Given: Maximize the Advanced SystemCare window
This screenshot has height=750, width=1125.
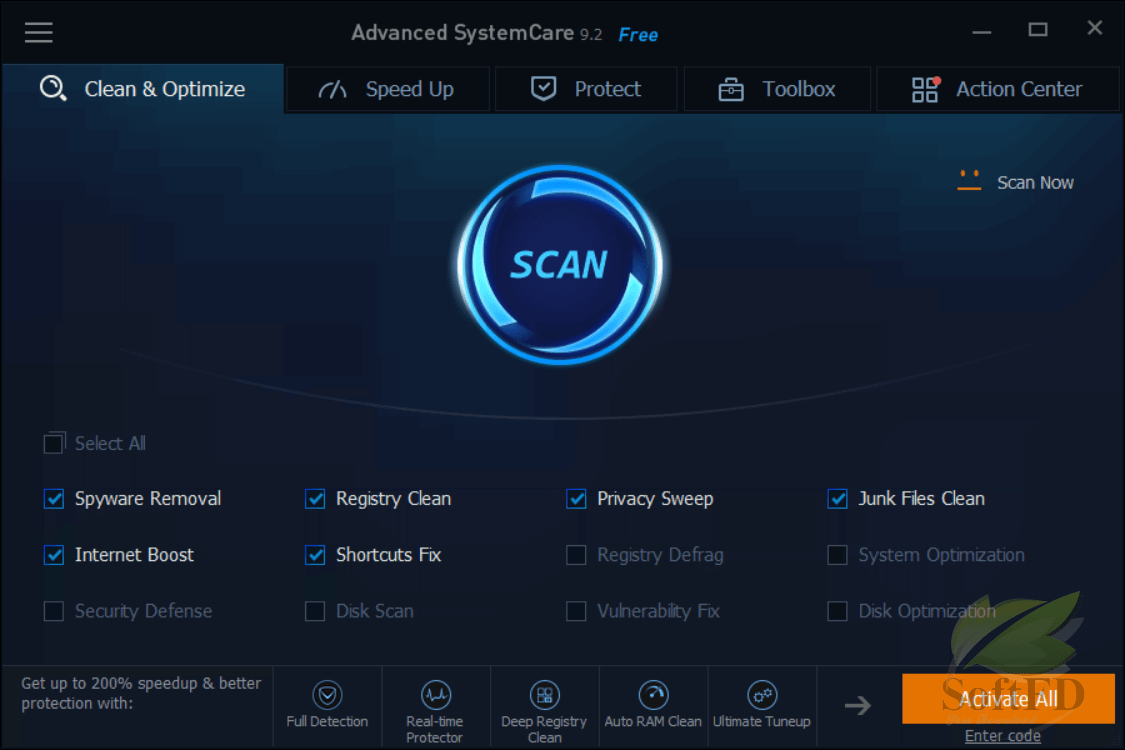Looking at the screenshot, I should tap(1037, 29).
